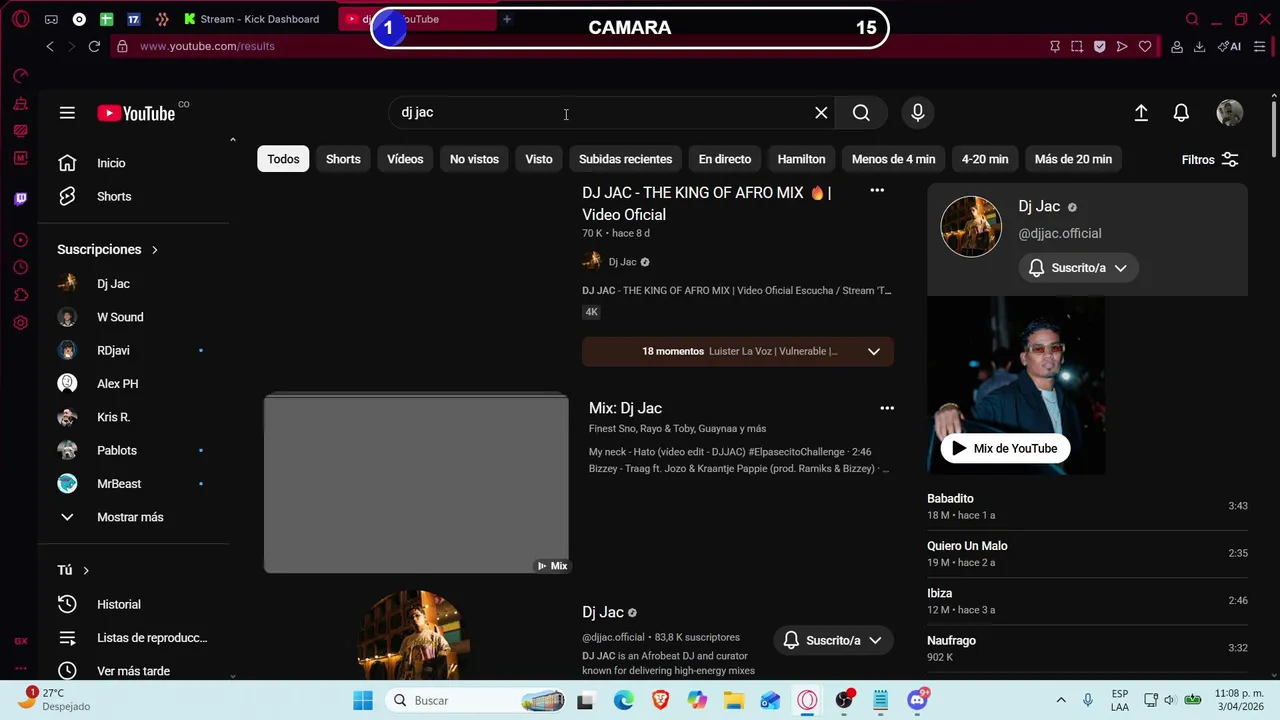Switch to Stream - Kick Dashboard tab
This screenshot has height=720, width=1280.
[252, 19]
